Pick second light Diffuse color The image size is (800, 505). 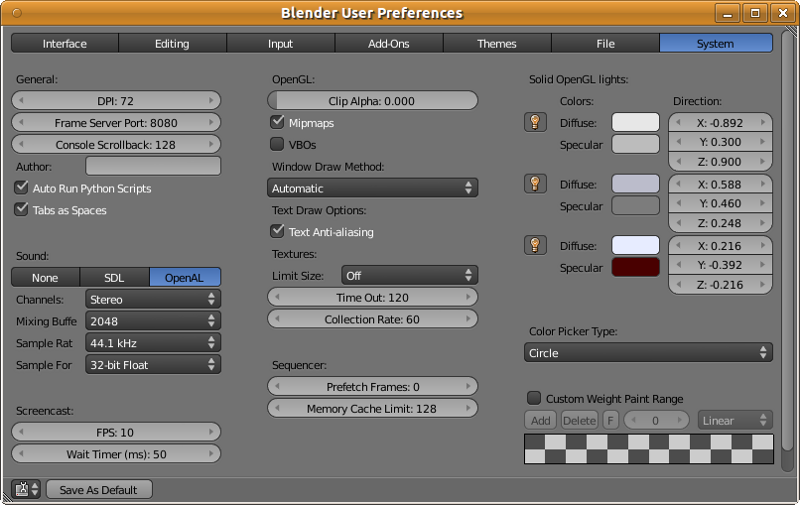coord(635,184)
